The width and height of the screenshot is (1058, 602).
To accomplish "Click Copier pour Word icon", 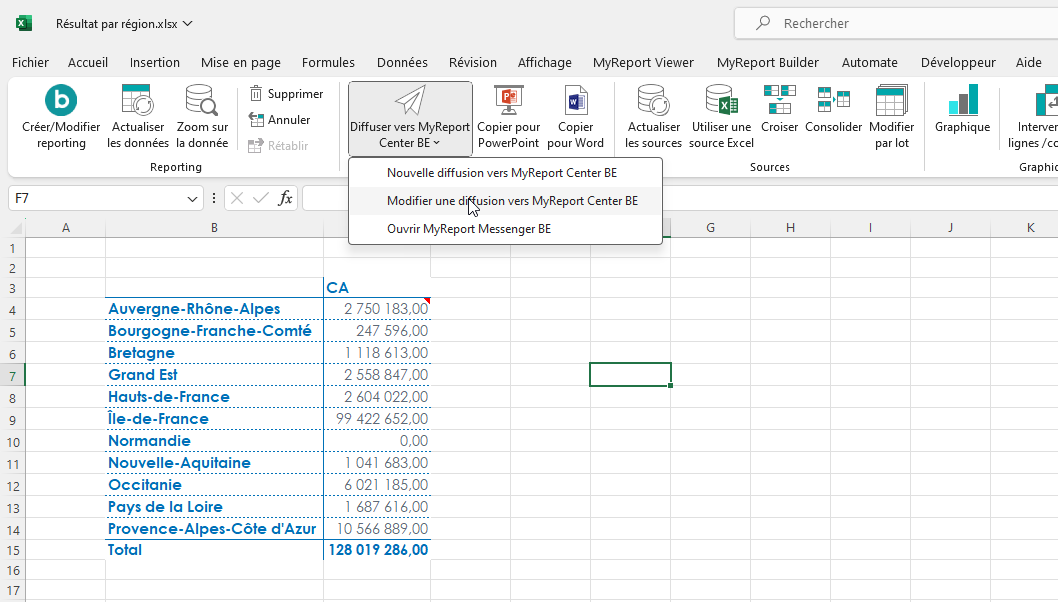I will [x=576, y=102].
